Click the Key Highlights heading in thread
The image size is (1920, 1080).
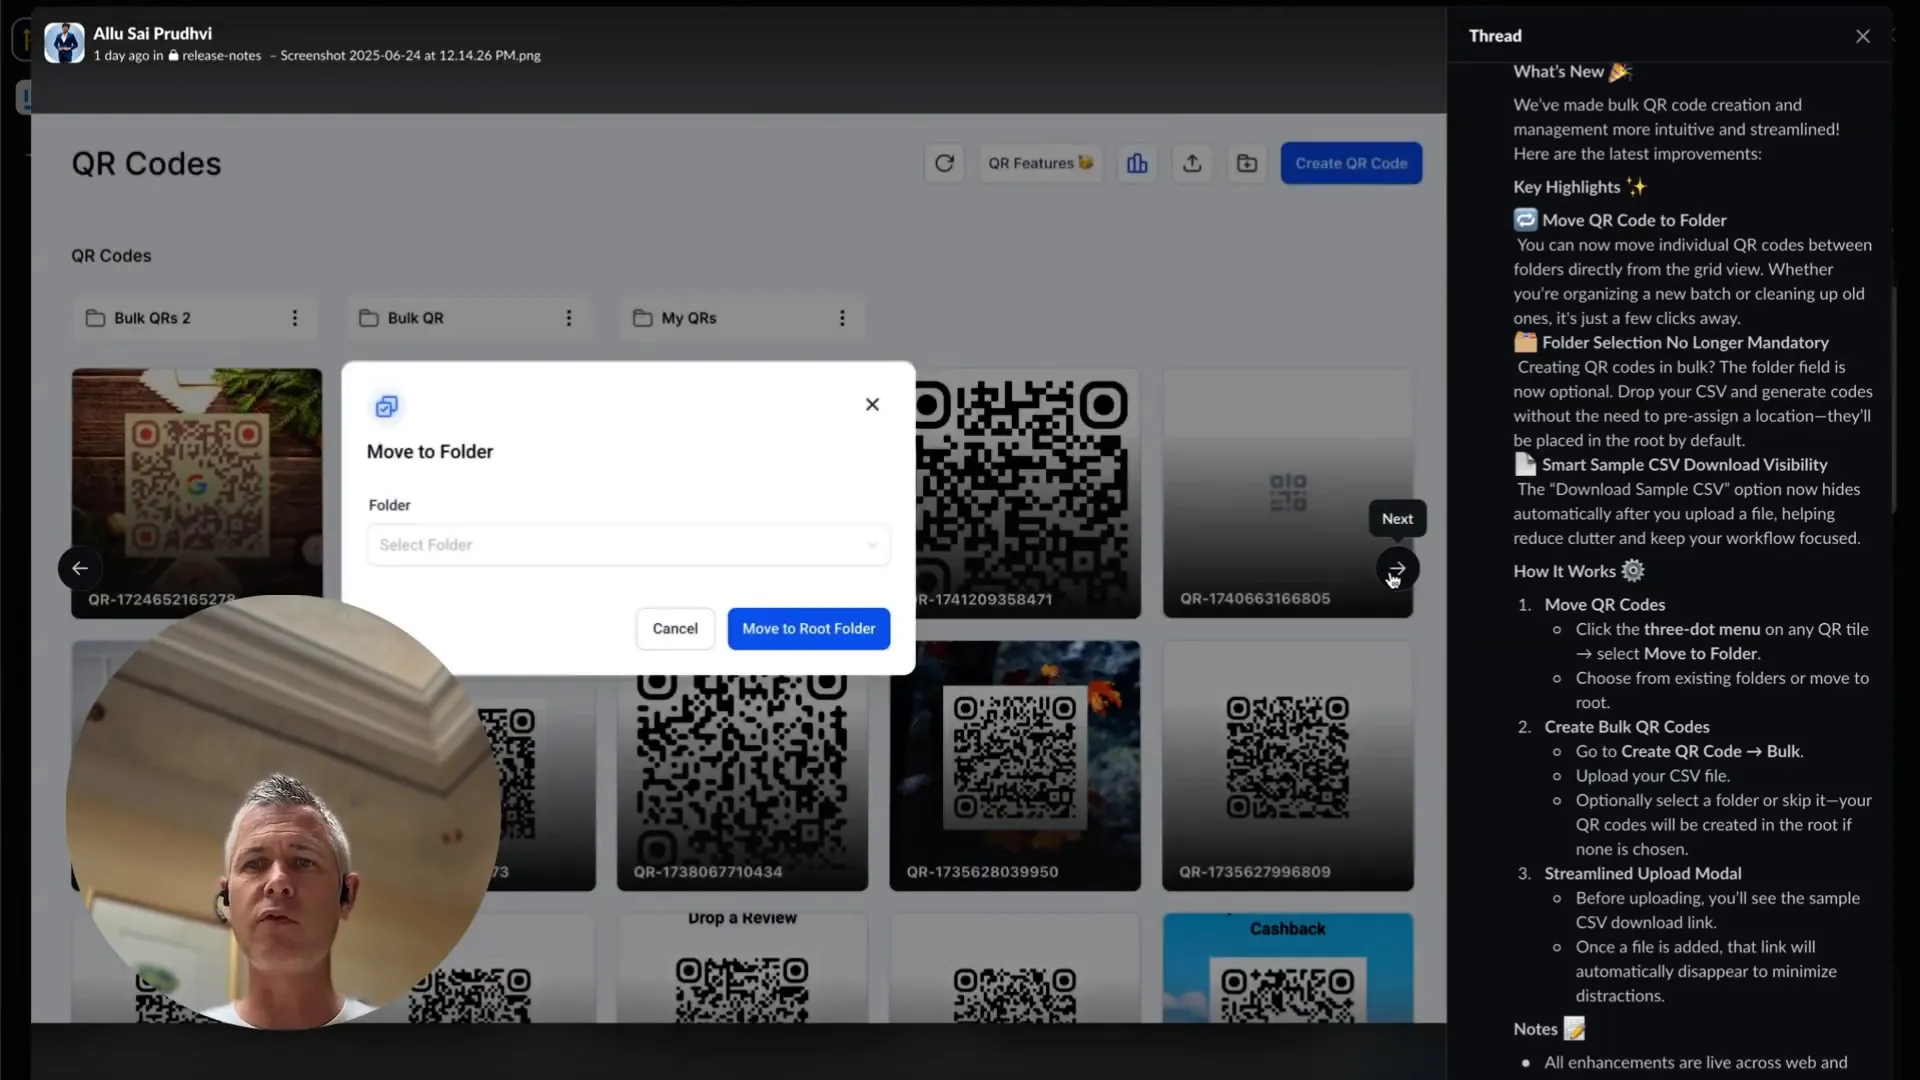pos(1579,187)
